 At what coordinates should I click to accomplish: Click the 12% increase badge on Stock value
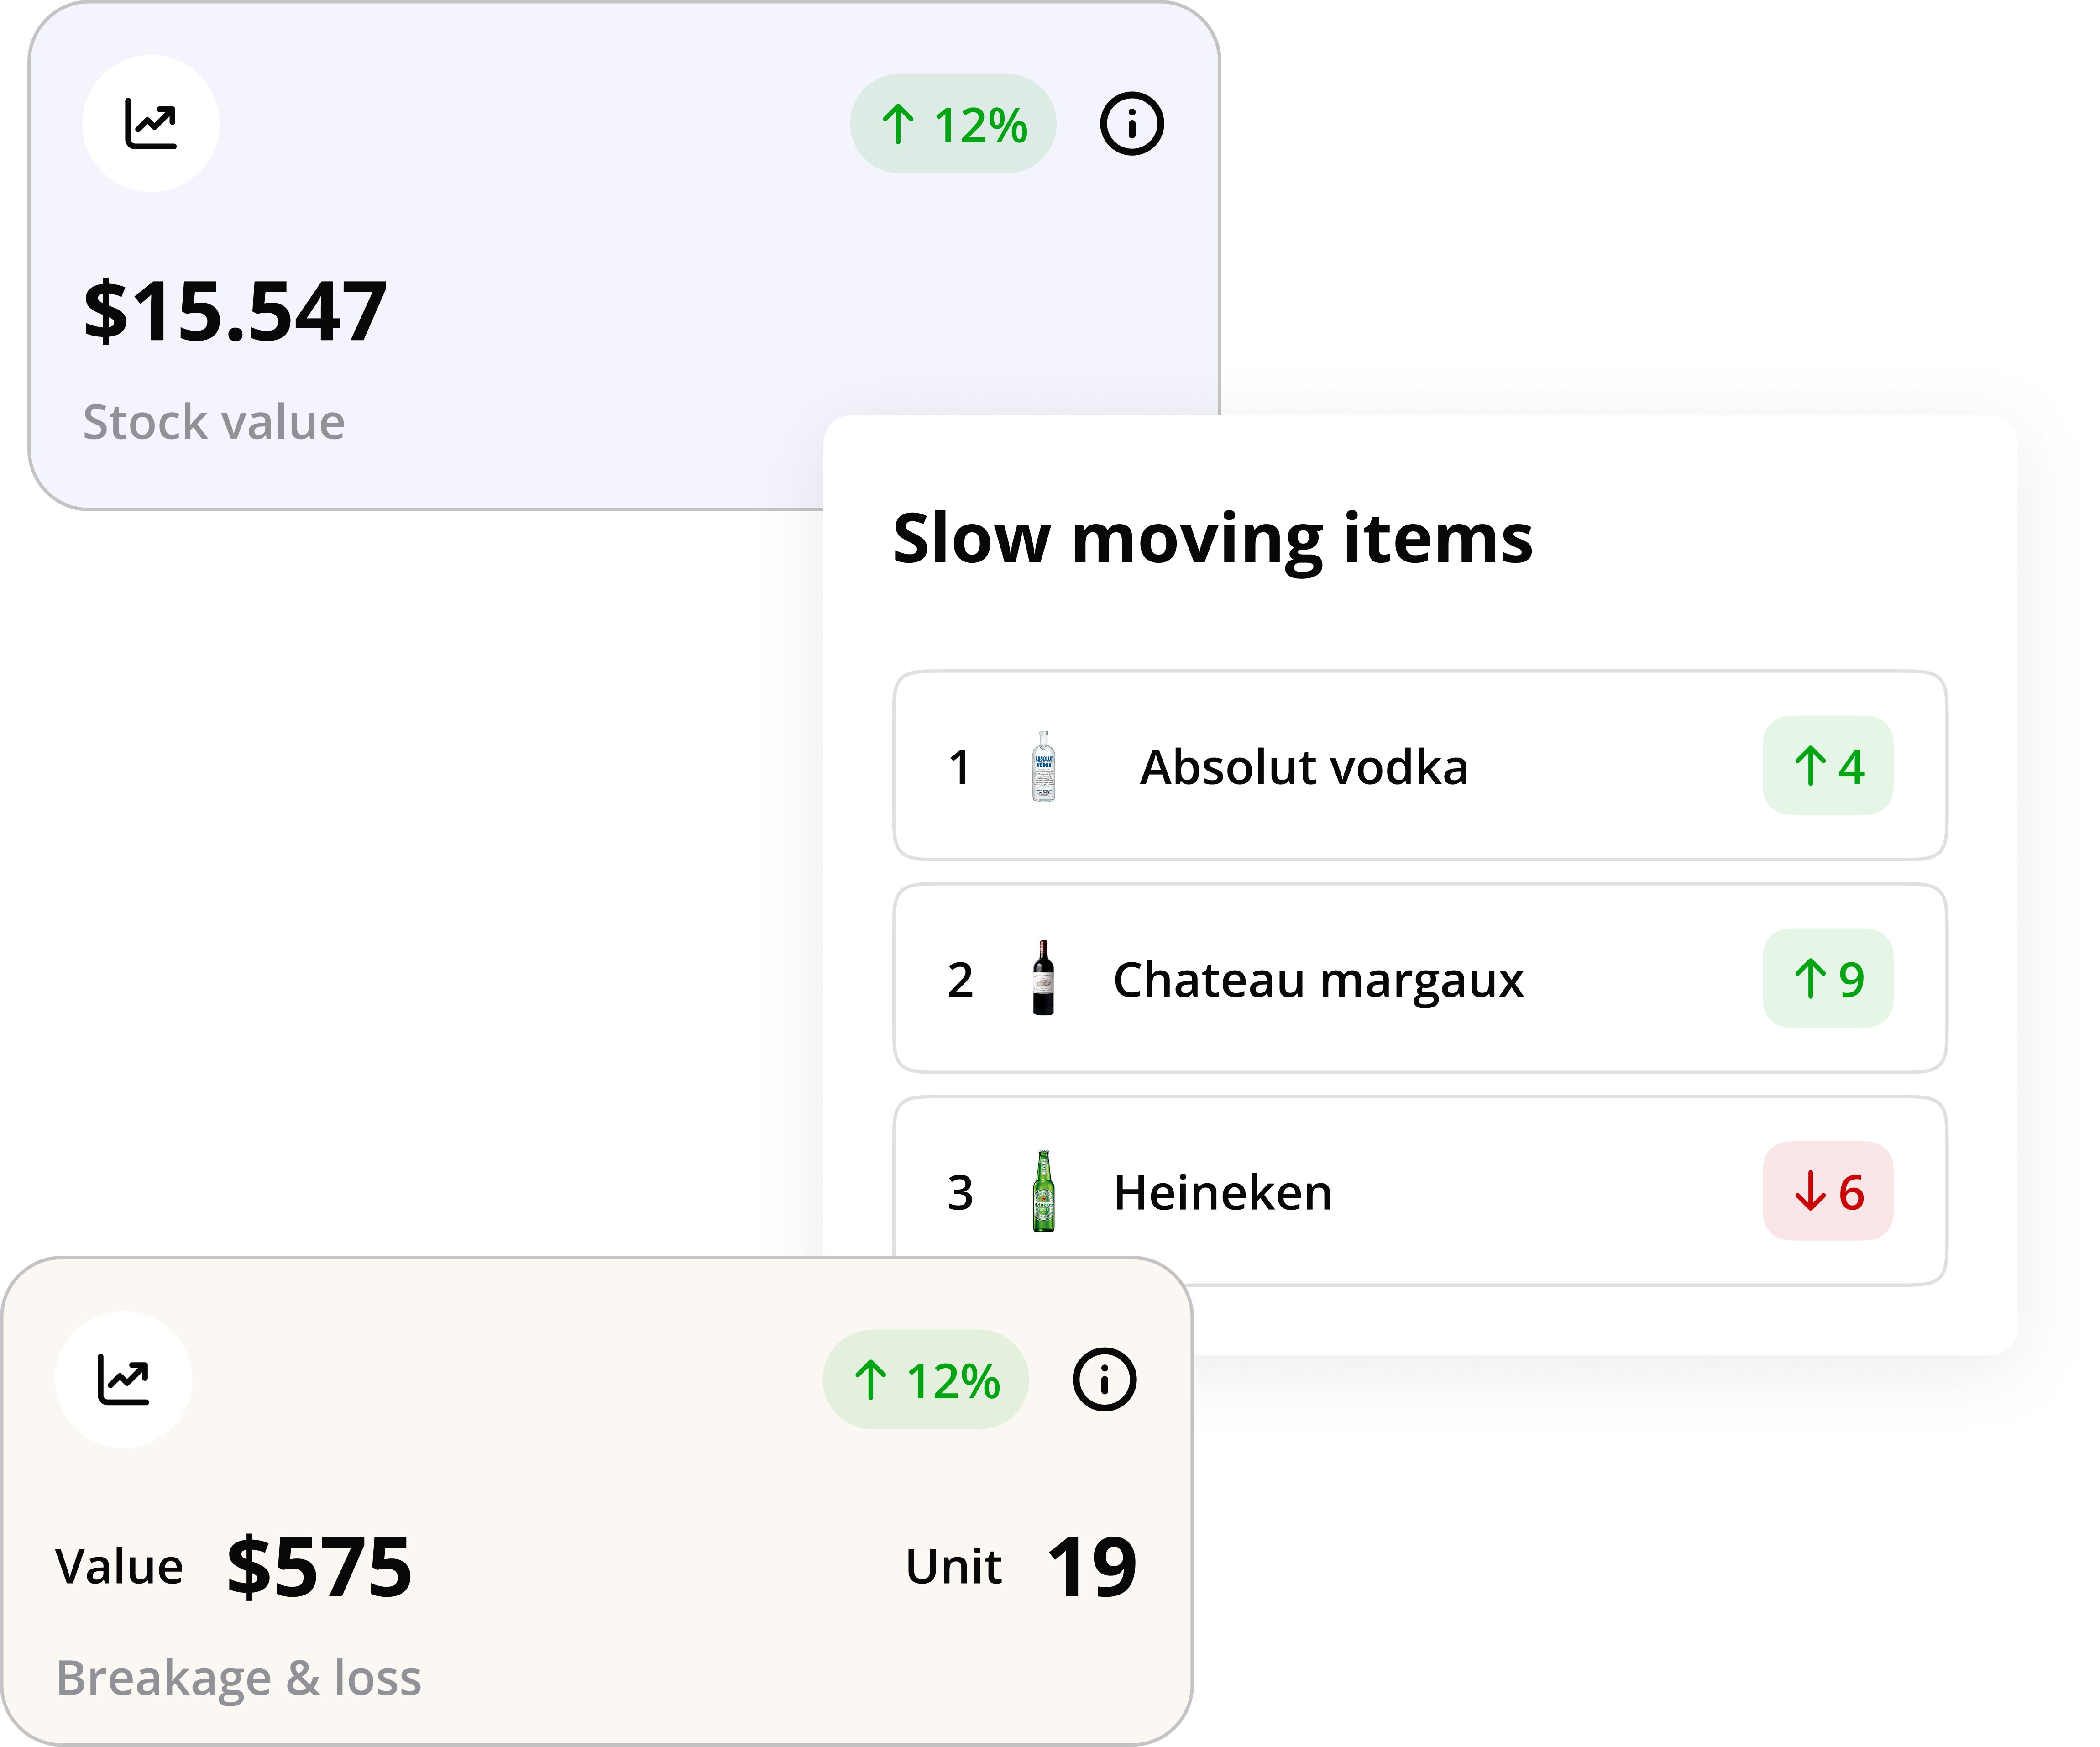tap(953, 124)
